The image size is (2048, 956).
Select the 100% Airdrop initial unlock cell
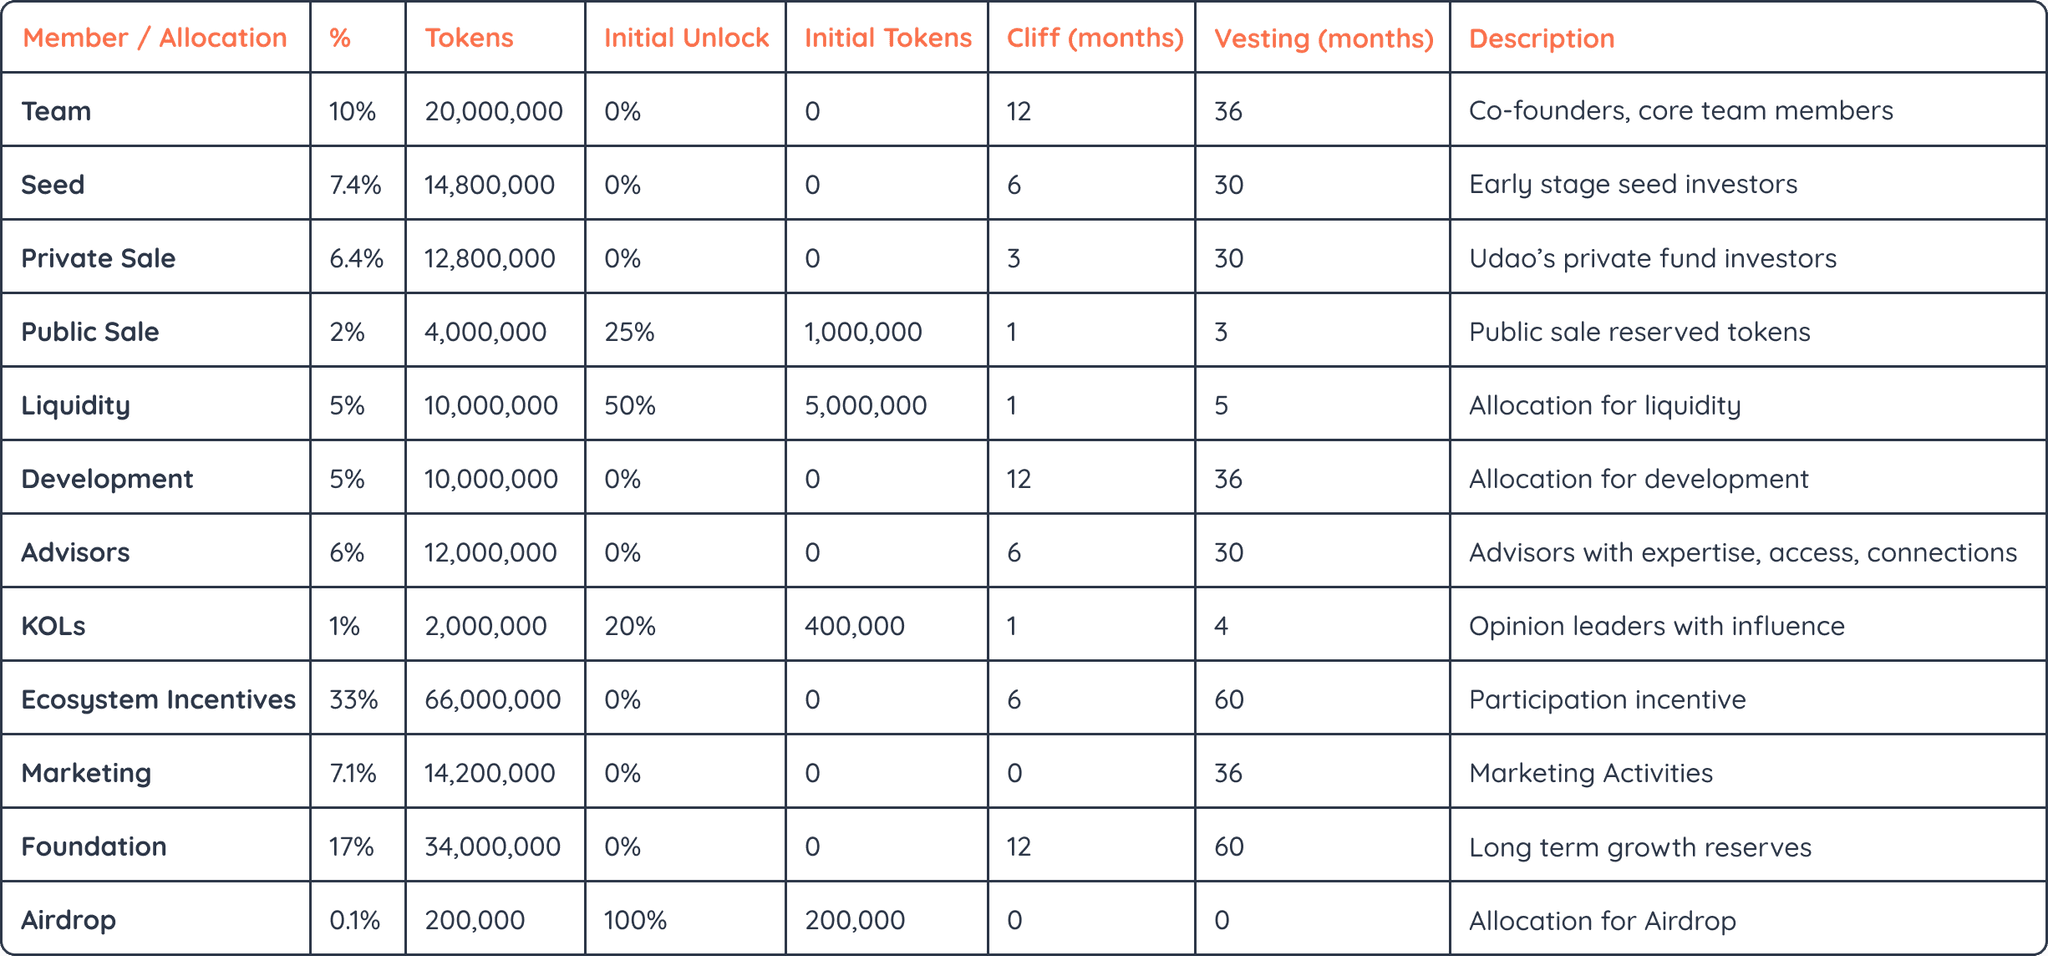[635, 920]
